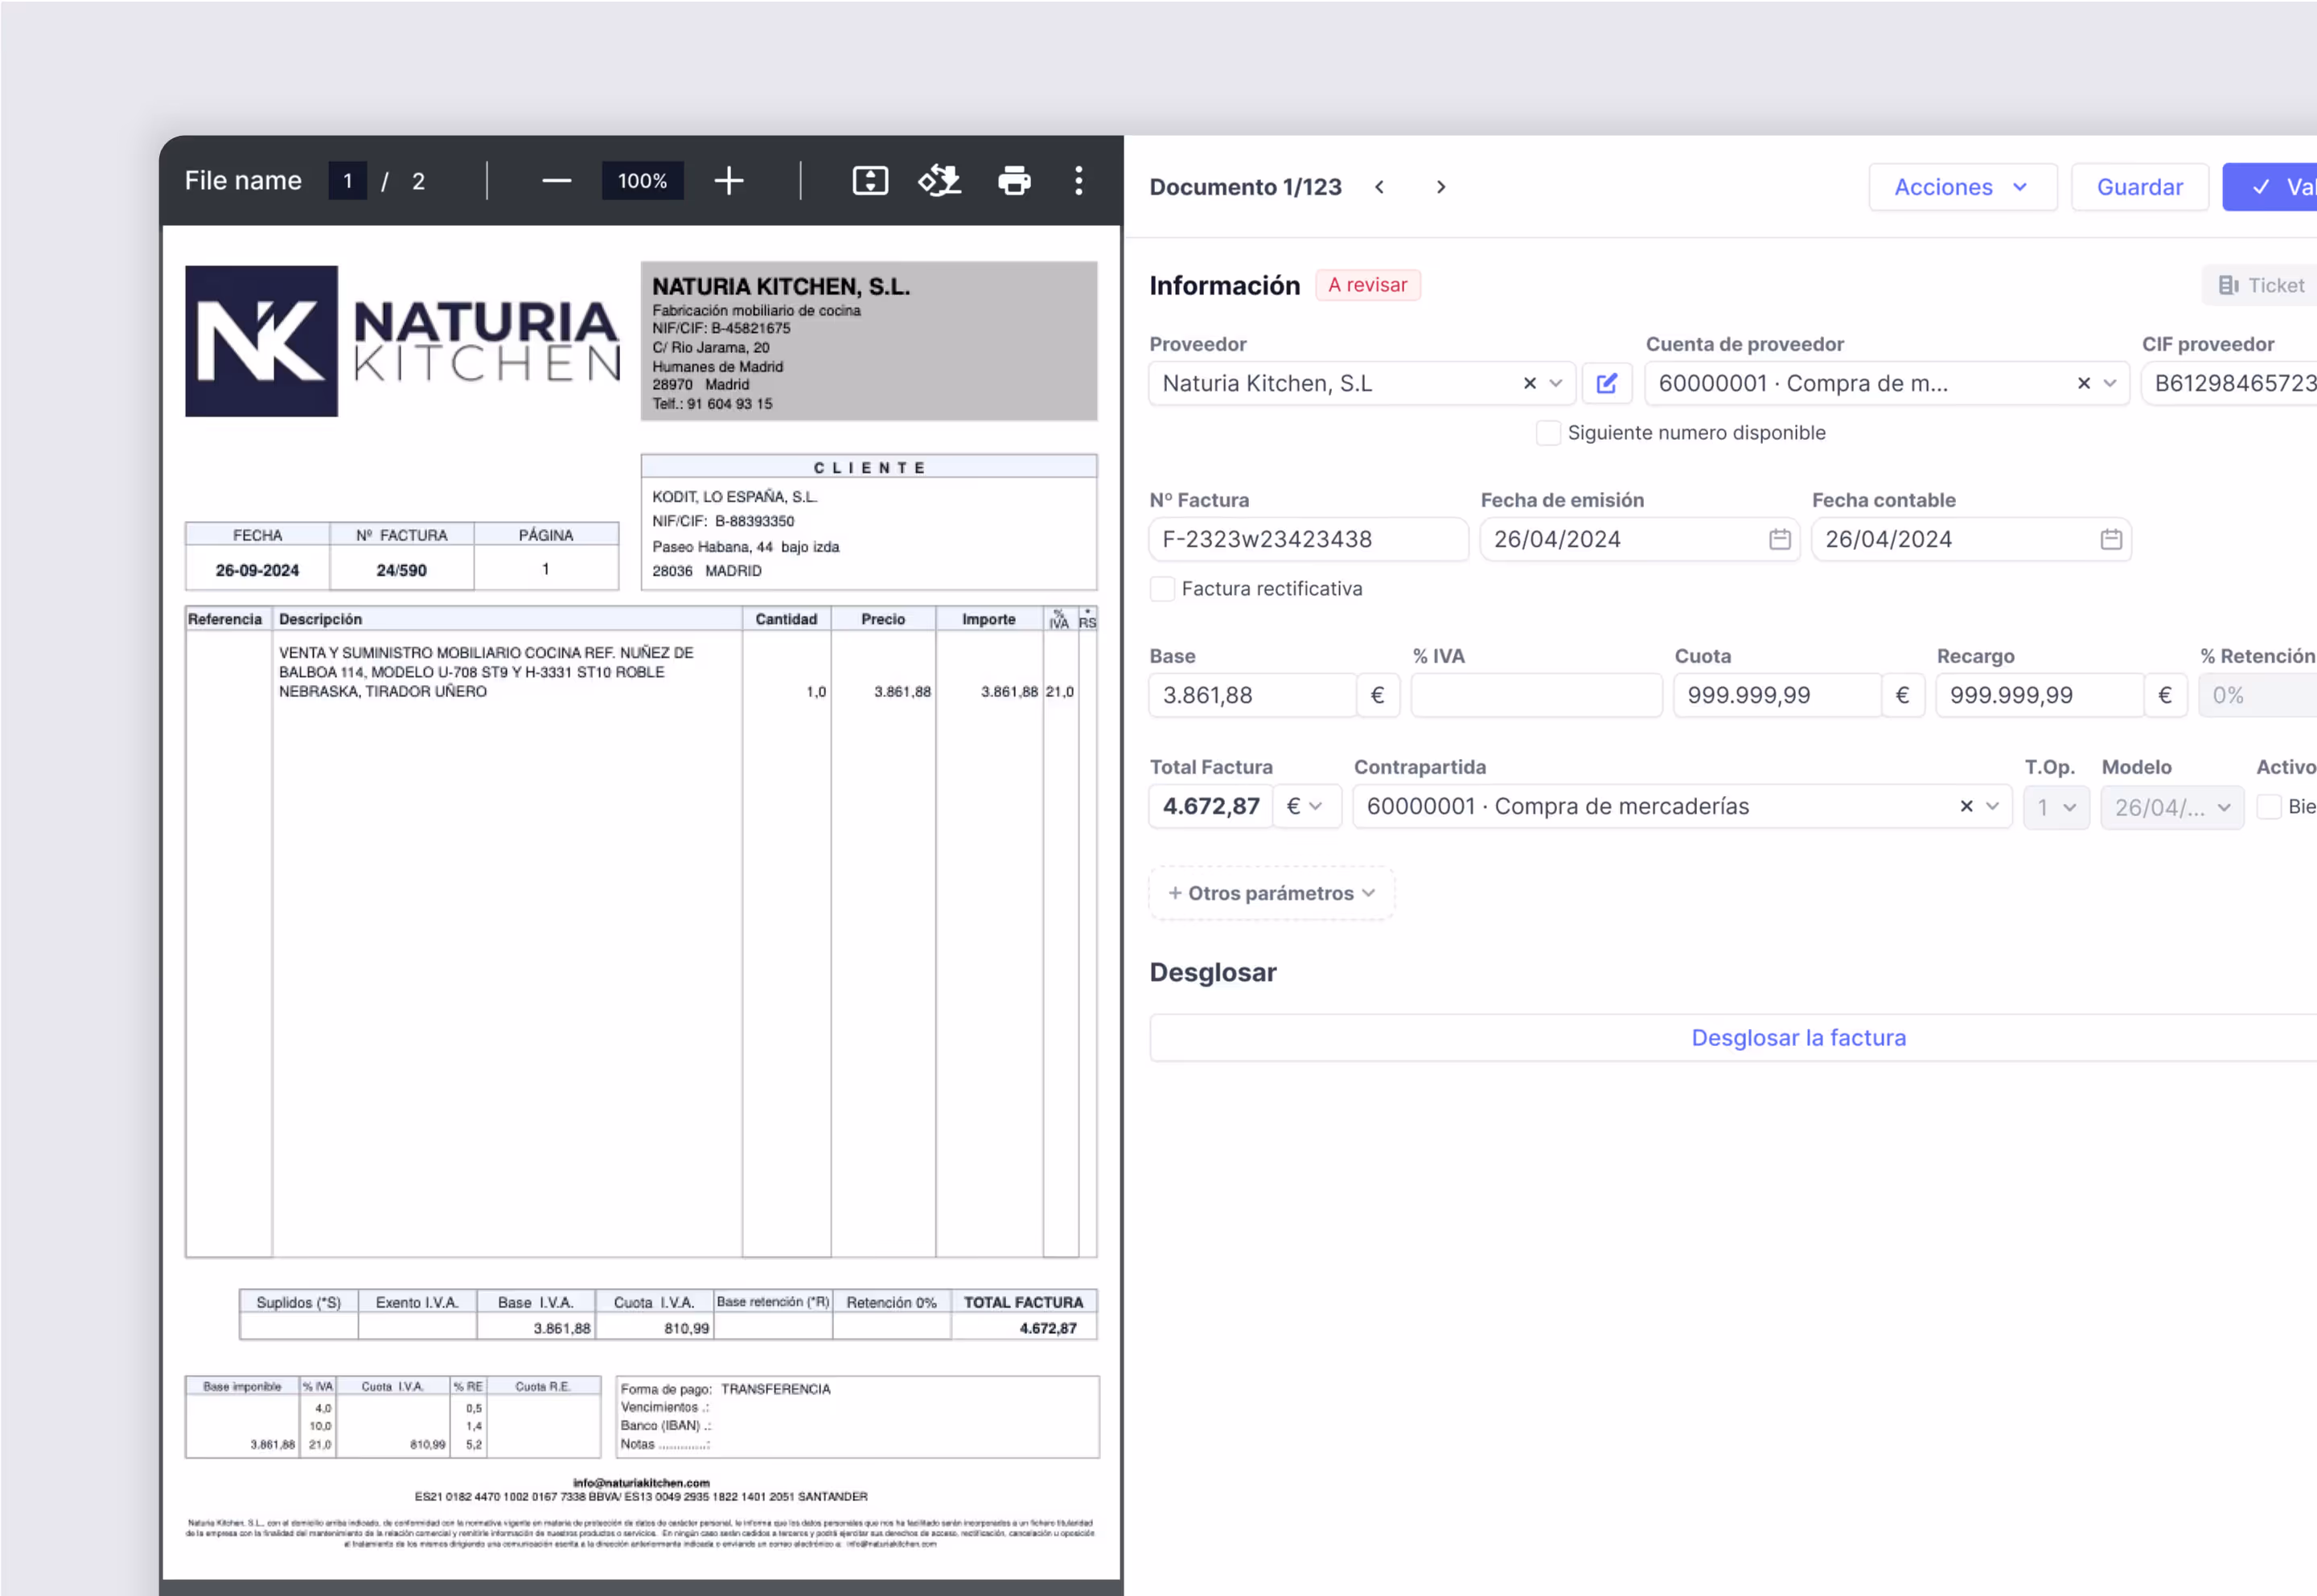Click the % Retención field
The image size is (2317, 1596).
click(x=2258, y=696)
